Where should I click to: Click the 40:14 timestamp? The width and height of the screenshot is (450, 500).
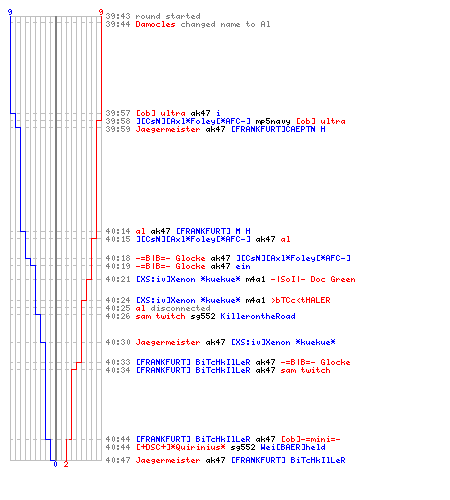tap(118, 231)
